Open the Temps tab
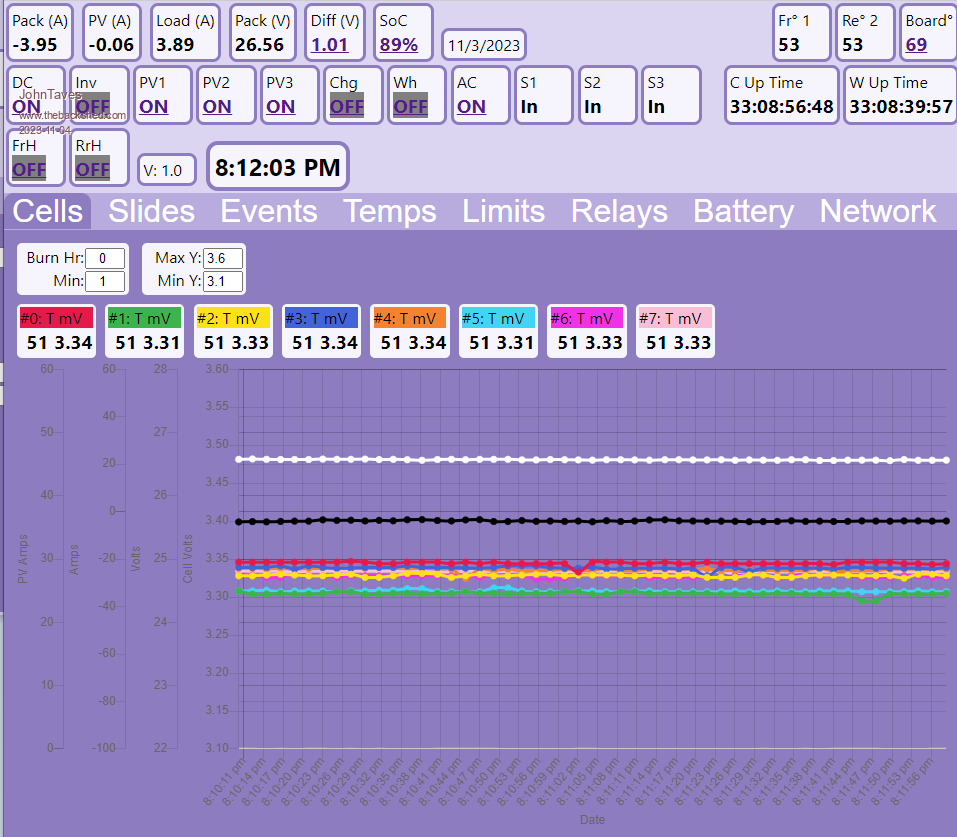 389,211
